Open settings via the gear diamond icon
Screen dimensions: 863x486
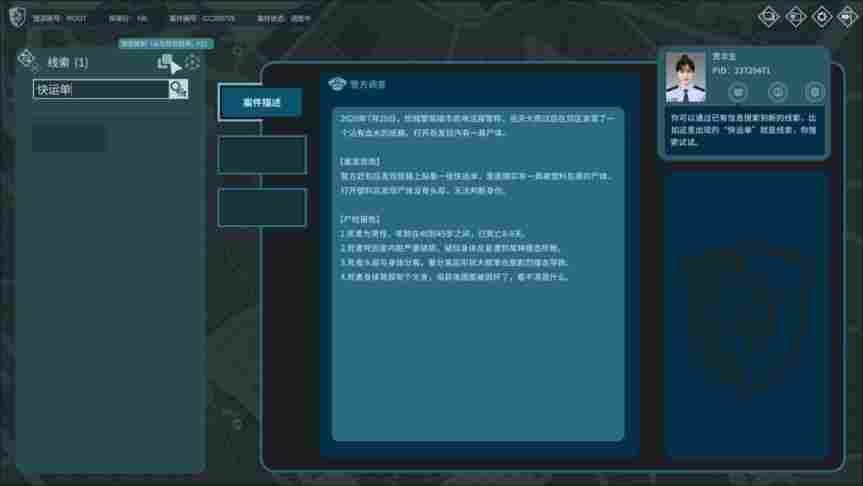click(x=822, y=17)
